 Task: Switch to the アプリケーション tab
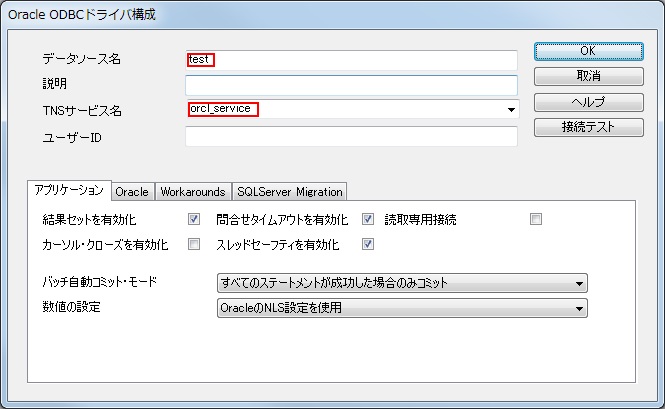tap(70, 190)
